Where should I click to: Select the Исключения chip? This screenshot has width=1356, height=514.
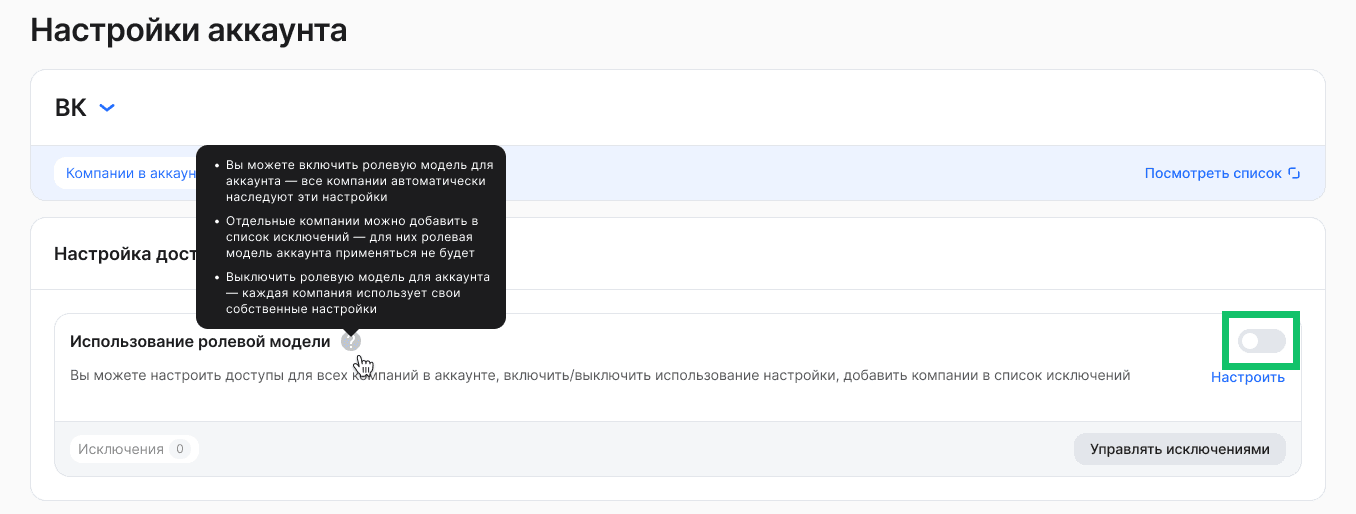(121, 449)
